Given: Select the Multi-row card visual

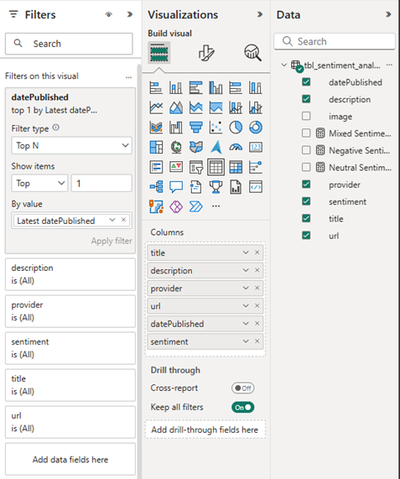Looking at the screenshot, I should 156,167.
